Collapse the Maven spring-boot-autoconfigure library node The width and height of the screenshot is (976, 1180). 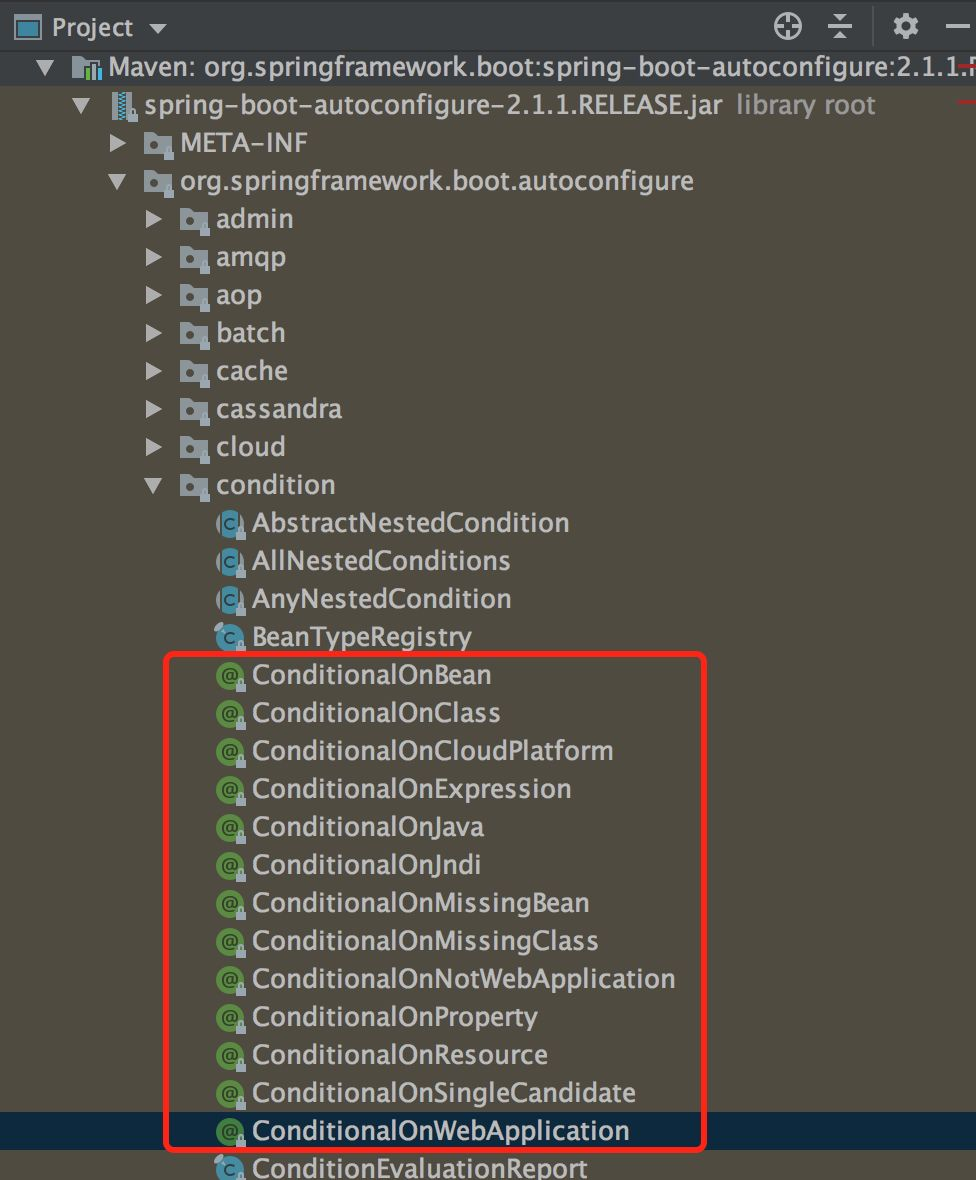pyautogui.click(x=45, y=68)
